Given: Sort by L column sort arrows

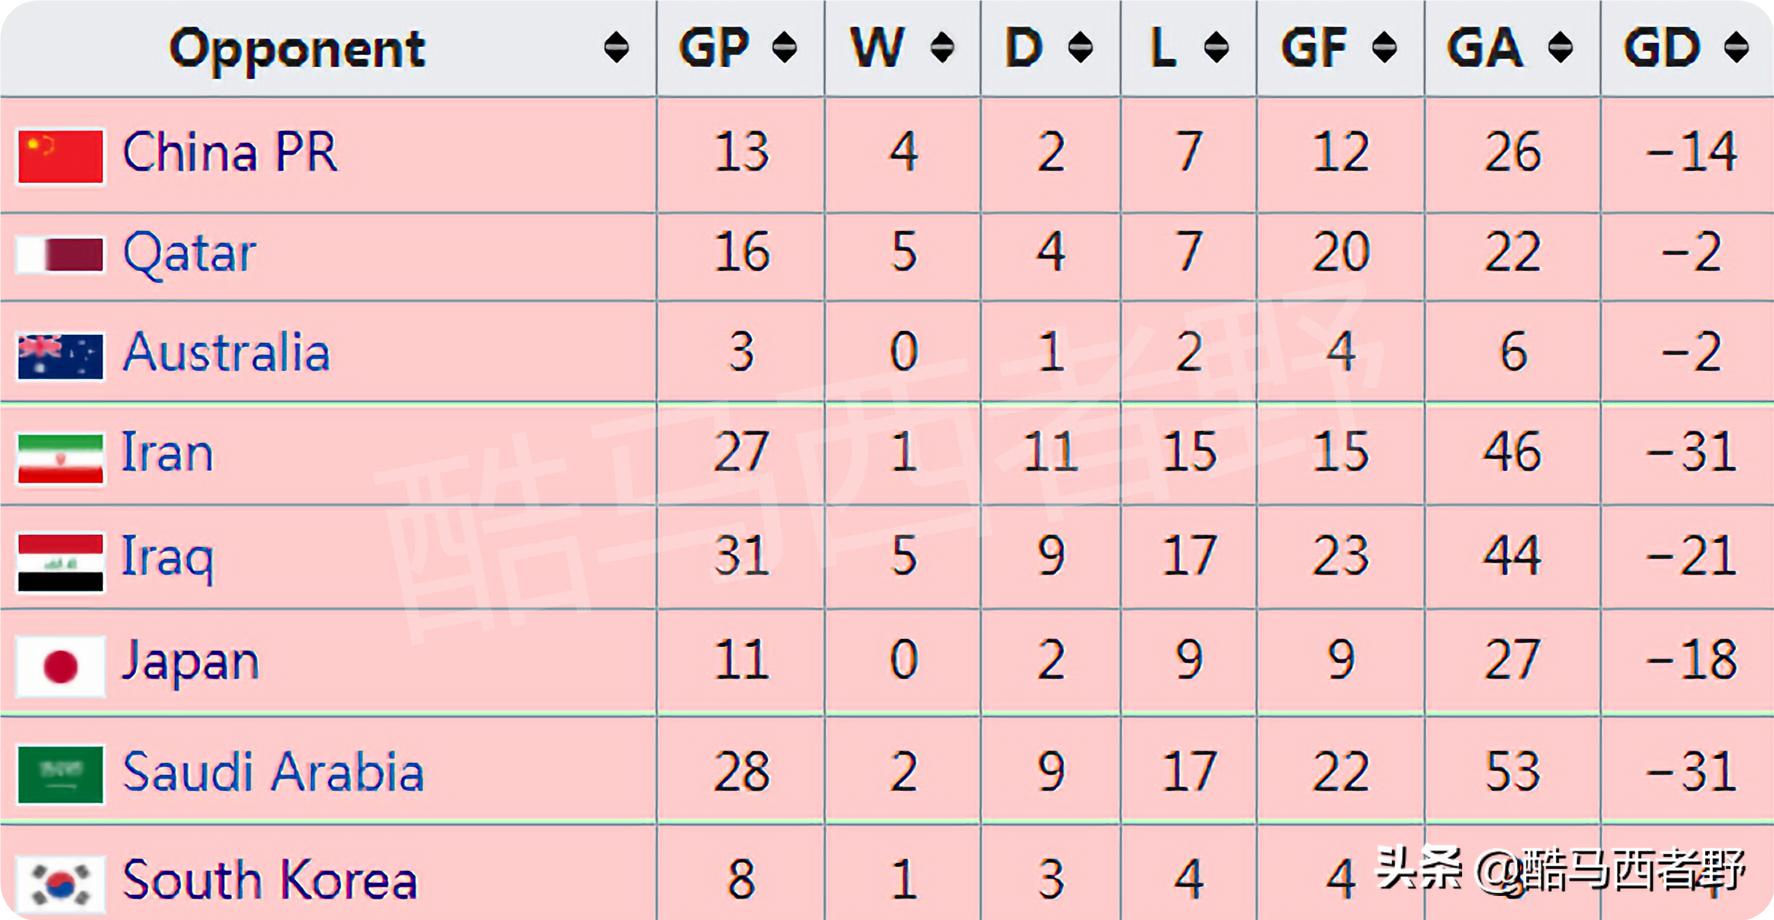Looking at the screenshot, I should (x=1216, y=47).
